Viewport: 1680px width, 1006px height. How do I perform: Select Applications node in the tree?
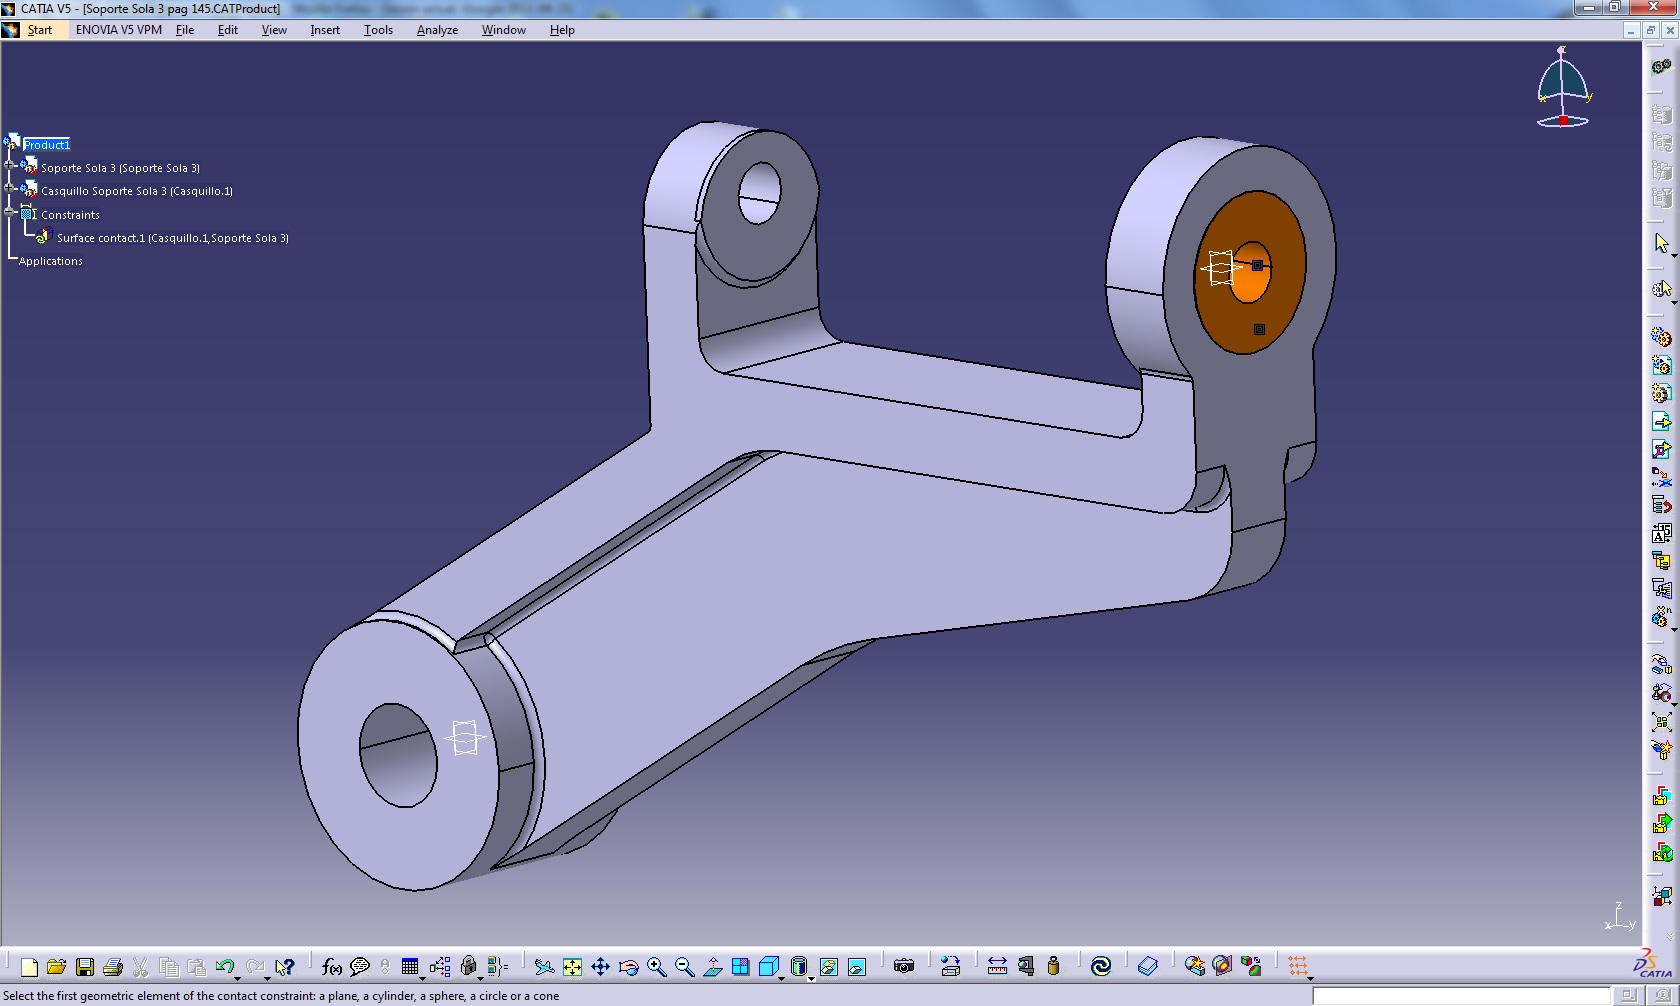click(50, 261)
